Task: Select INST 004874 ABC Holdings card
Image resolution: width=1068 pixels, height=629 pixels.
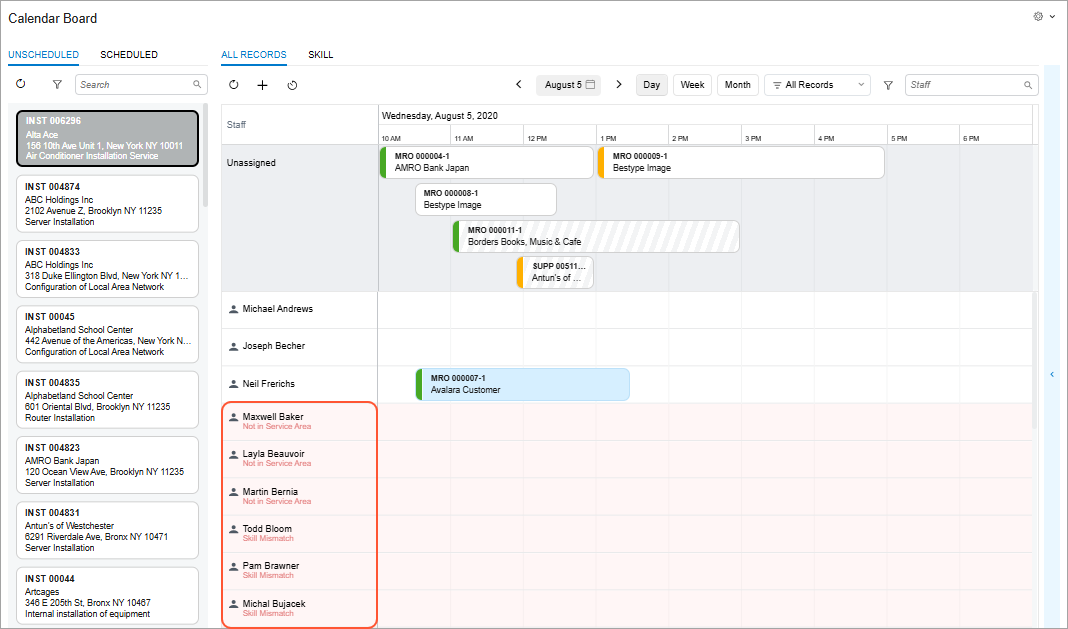Action: pos(108,204)
